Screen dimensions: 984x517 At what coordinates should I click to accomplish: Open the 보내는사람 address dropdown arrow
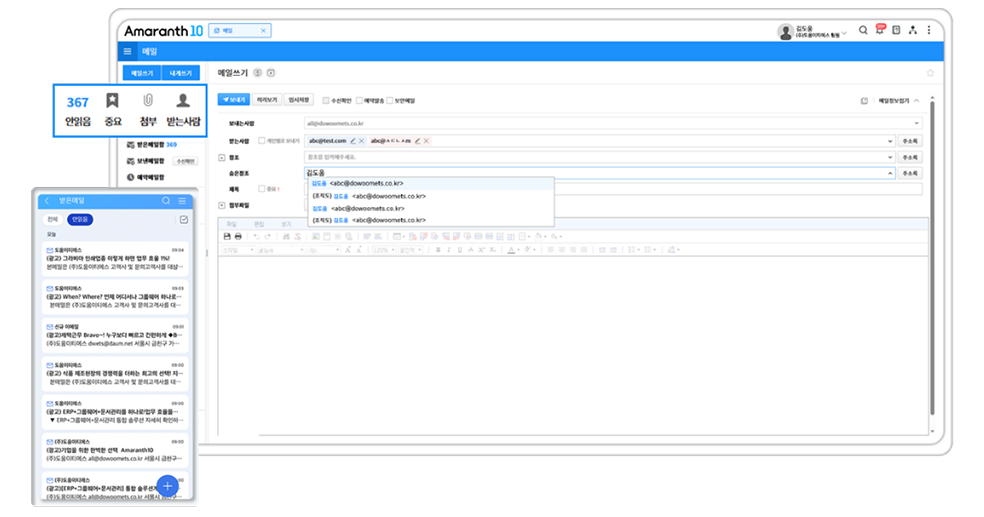[916, 124]
